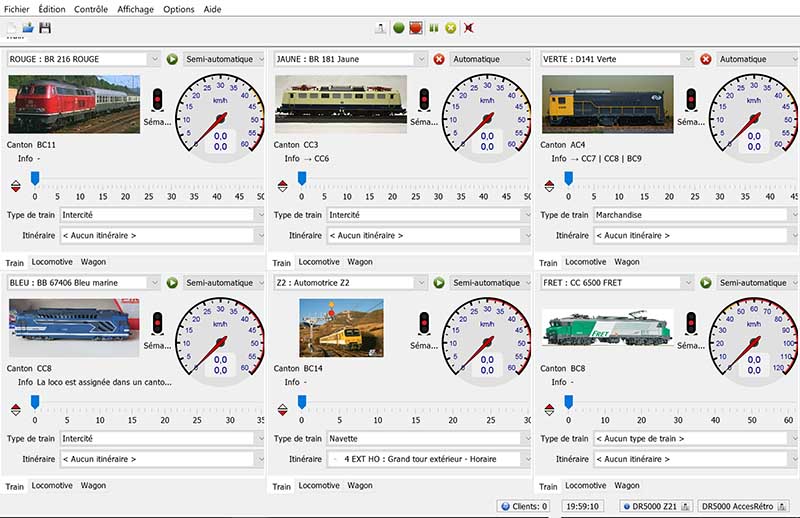The width and height of the screenshot is (800, 518).
Task: Click the DR5000 Z21 status button
Action: [654, 507]
